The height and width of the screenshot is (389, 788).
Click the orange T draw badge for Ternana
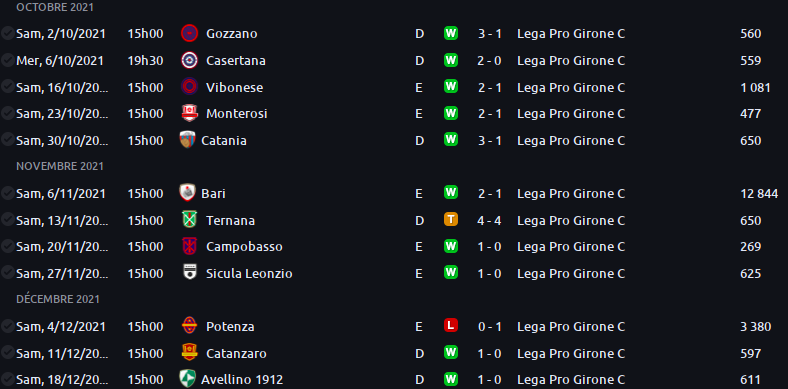click(x=451, y=220)
